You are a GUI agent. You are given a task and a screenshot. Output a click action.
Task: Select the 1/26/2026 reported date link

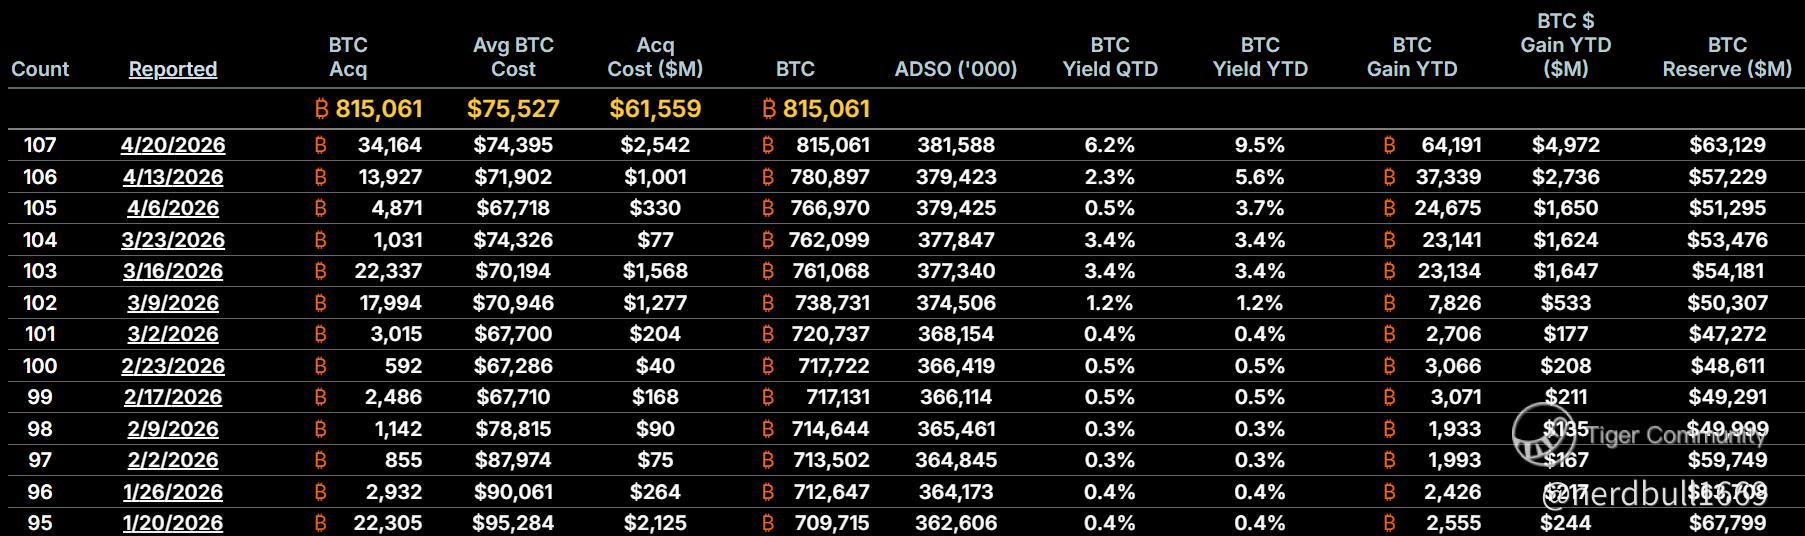coord(173,492)
